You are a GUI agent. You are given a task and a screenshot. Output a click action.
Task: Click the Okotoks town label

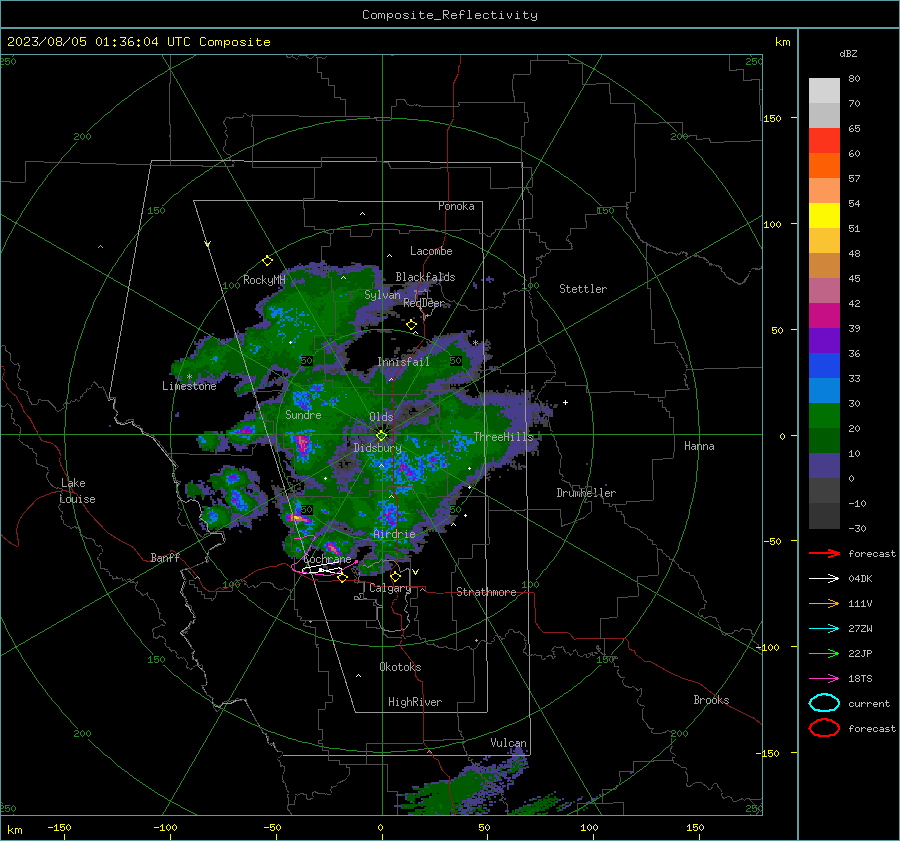click(400, 667)
